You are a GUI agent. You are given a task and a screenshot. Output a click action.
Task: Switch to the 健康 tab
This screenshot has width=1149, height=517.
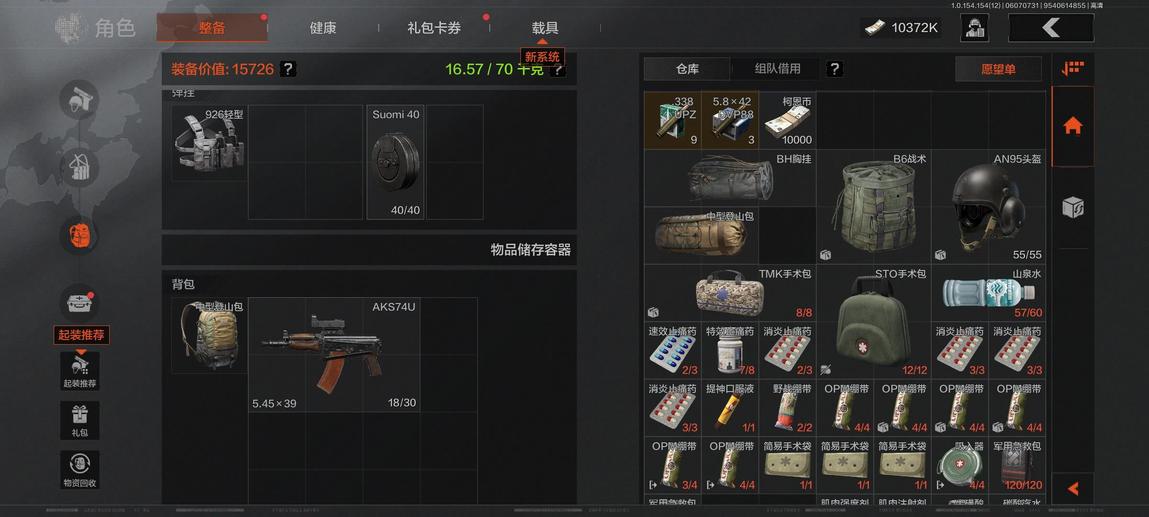pyautogui.click(x=322, y=28)
